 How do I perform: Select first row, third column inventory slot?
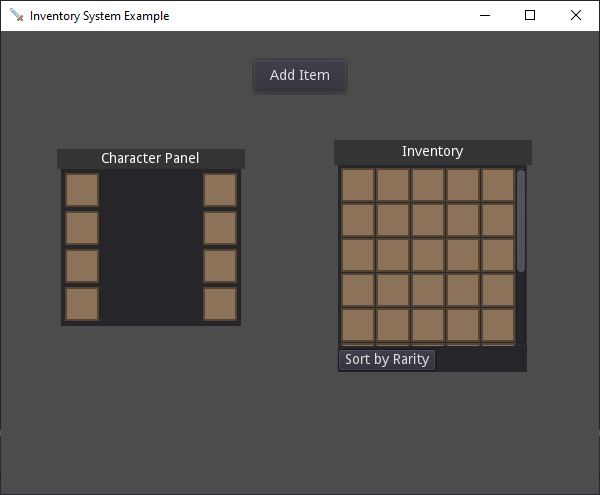pyautogui.click(x=428, y=185)
